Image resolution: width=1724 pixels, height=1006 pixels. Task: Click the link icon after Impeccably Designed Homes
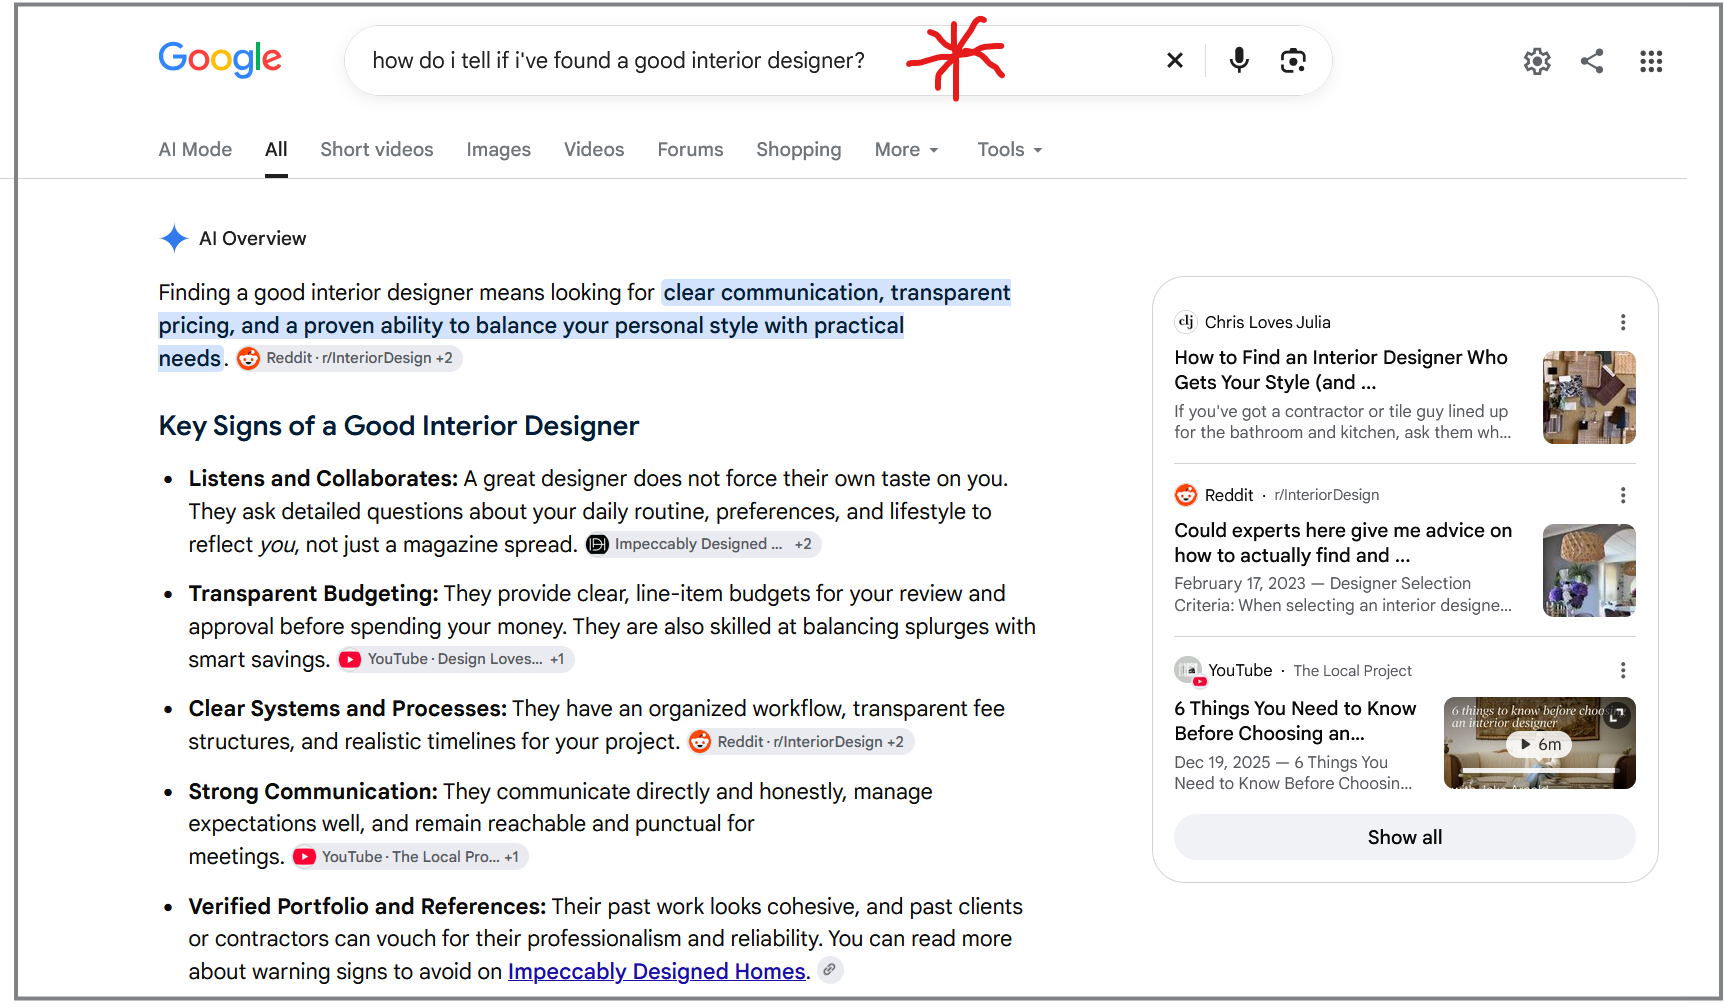click(x=830, y=970)
